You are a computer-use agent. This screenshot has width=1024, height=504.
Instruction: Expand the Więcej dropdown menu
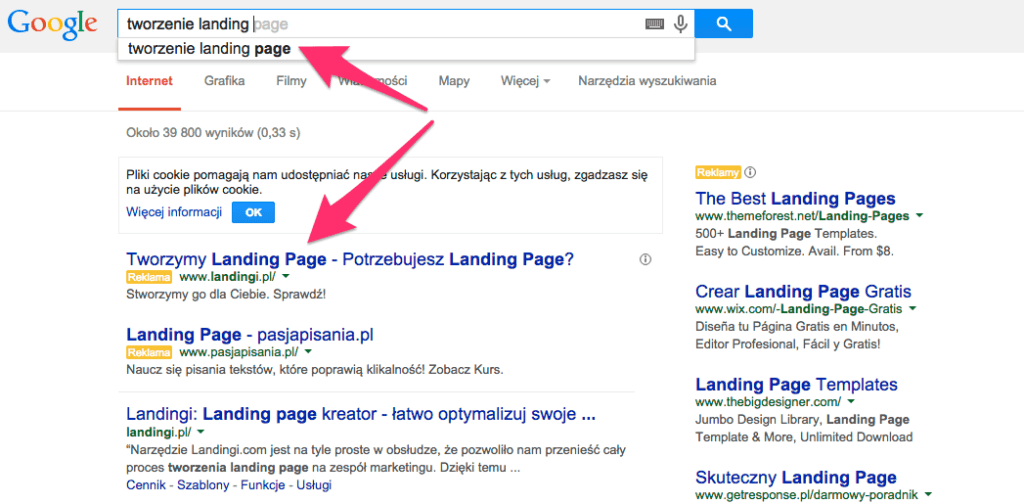point(525,81)
